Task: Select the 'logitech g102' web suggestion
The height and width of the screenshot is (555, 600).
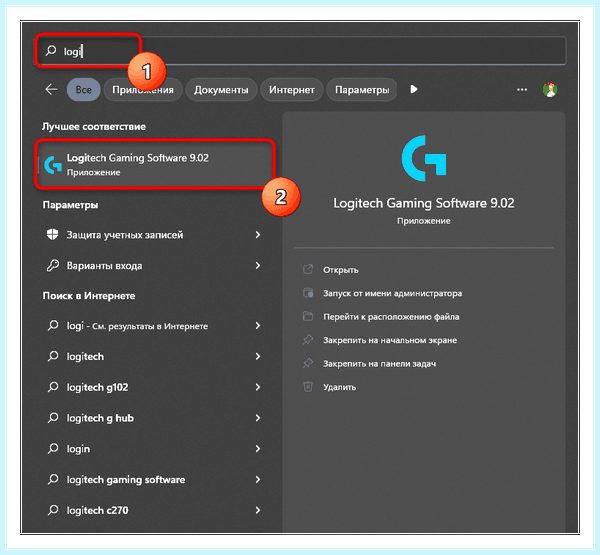Action: [153, 387]
